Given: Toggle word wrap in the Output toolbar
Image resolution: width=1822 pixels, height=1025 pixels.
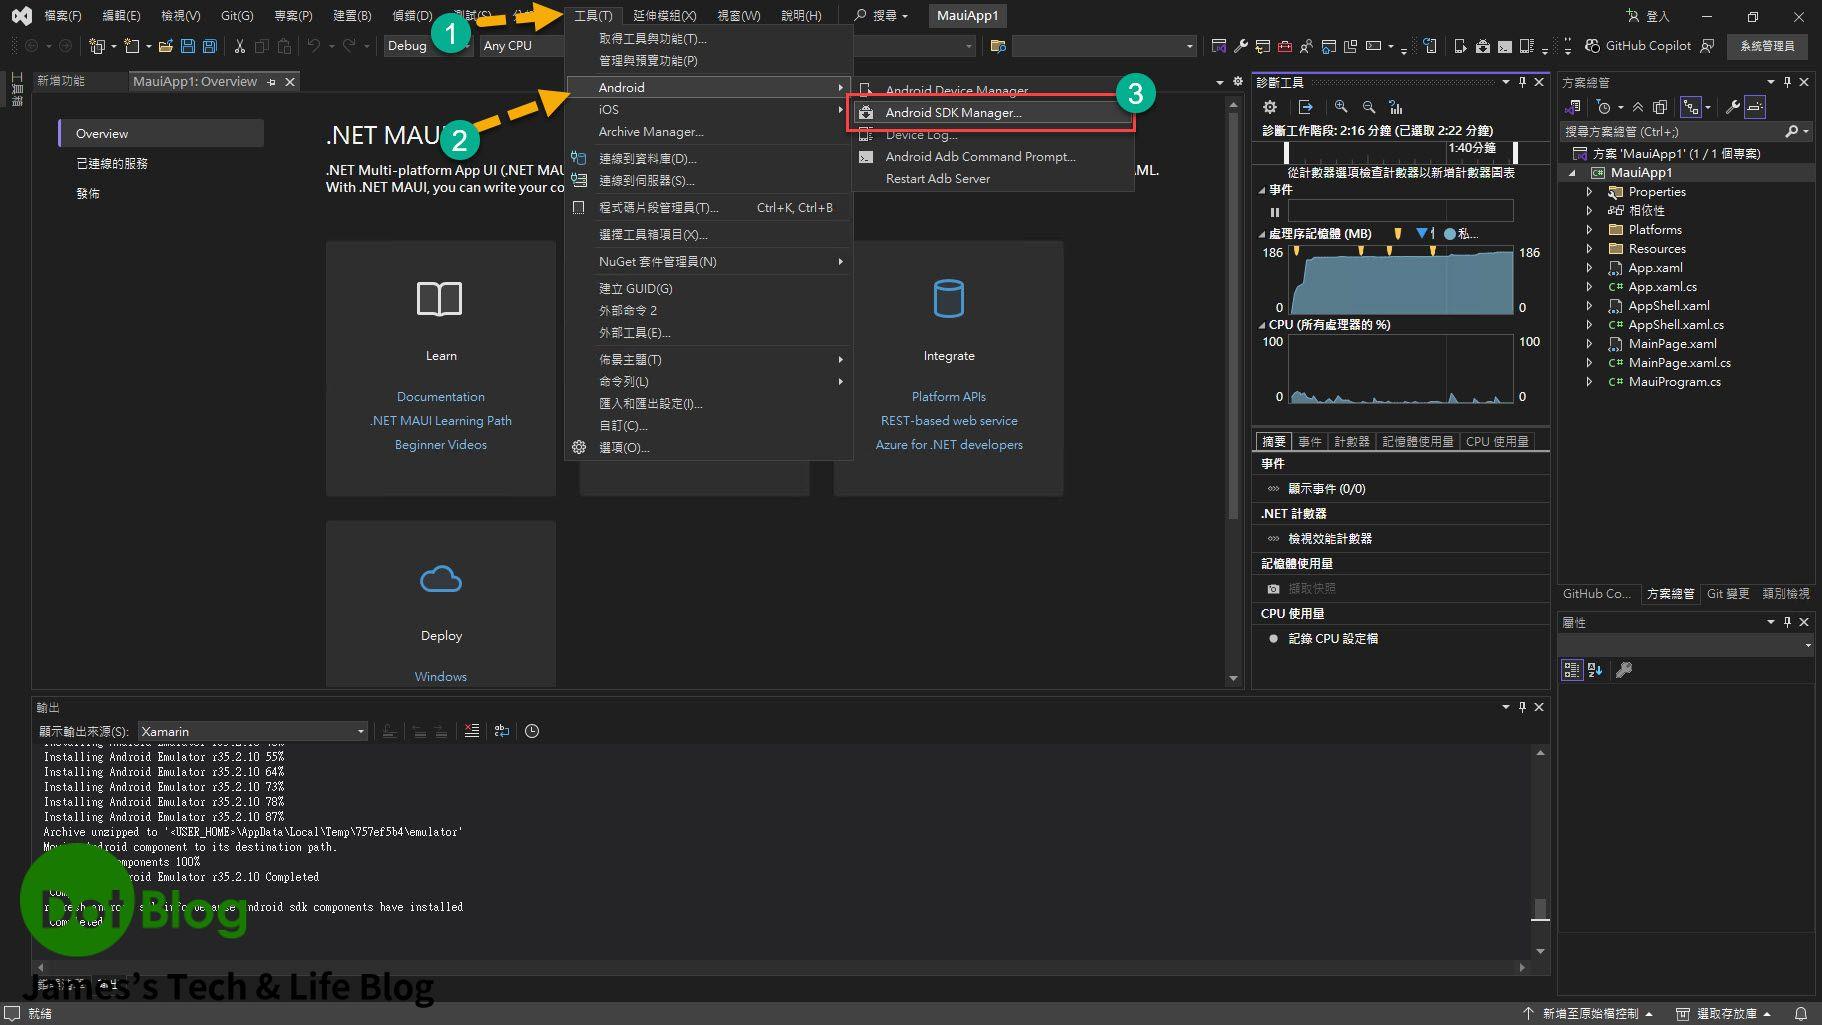Looking at the screenshot, I should (x=502, y=731).
